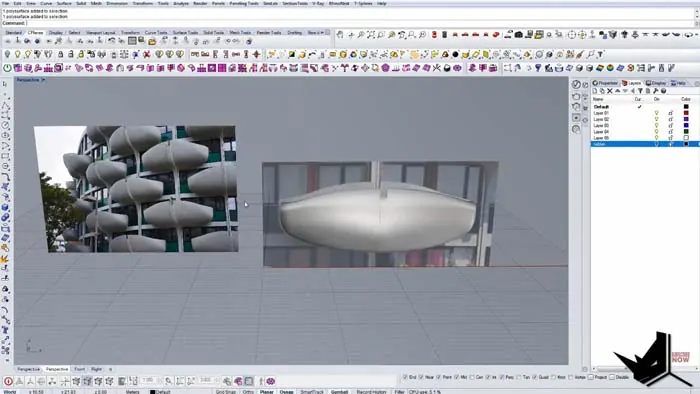Enable the Project osnap checkbox
The width and height of the screenshot is (700, 394).
tap(591, 377)
